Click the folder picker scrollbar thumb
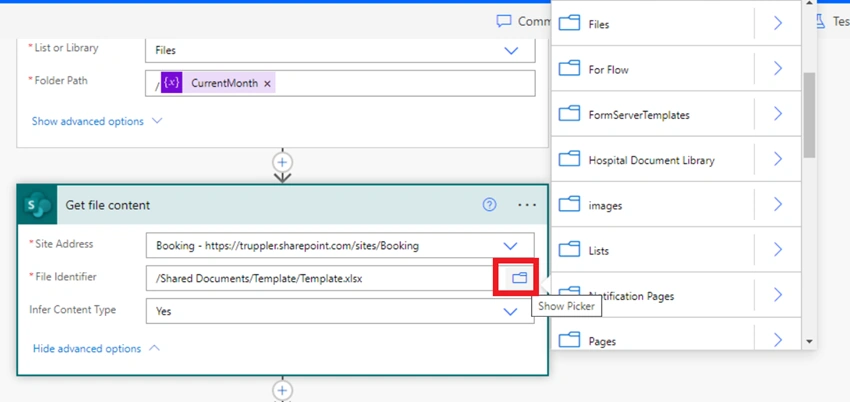Viewport: 850px width, 402px height. 809,115
